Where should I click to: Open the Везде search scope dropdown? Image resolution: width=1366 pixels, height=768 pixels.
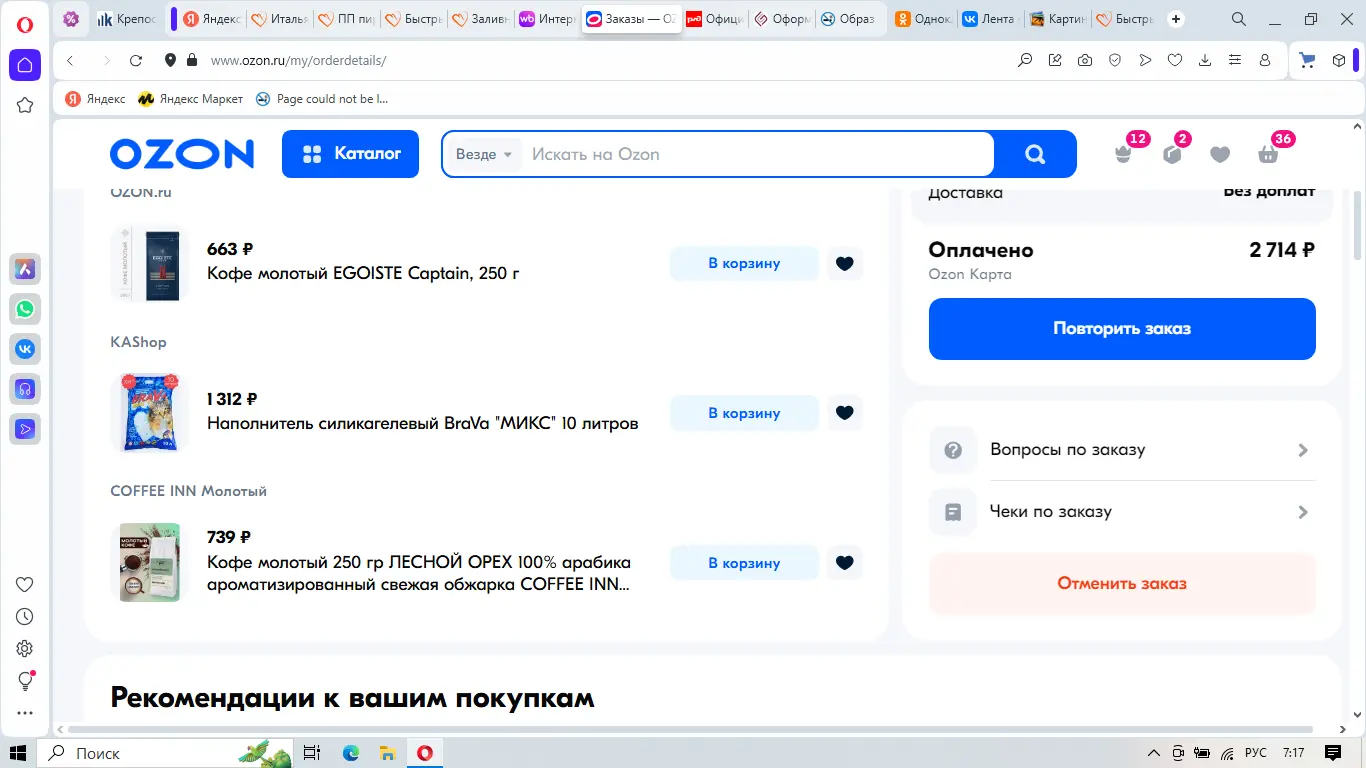483,154
